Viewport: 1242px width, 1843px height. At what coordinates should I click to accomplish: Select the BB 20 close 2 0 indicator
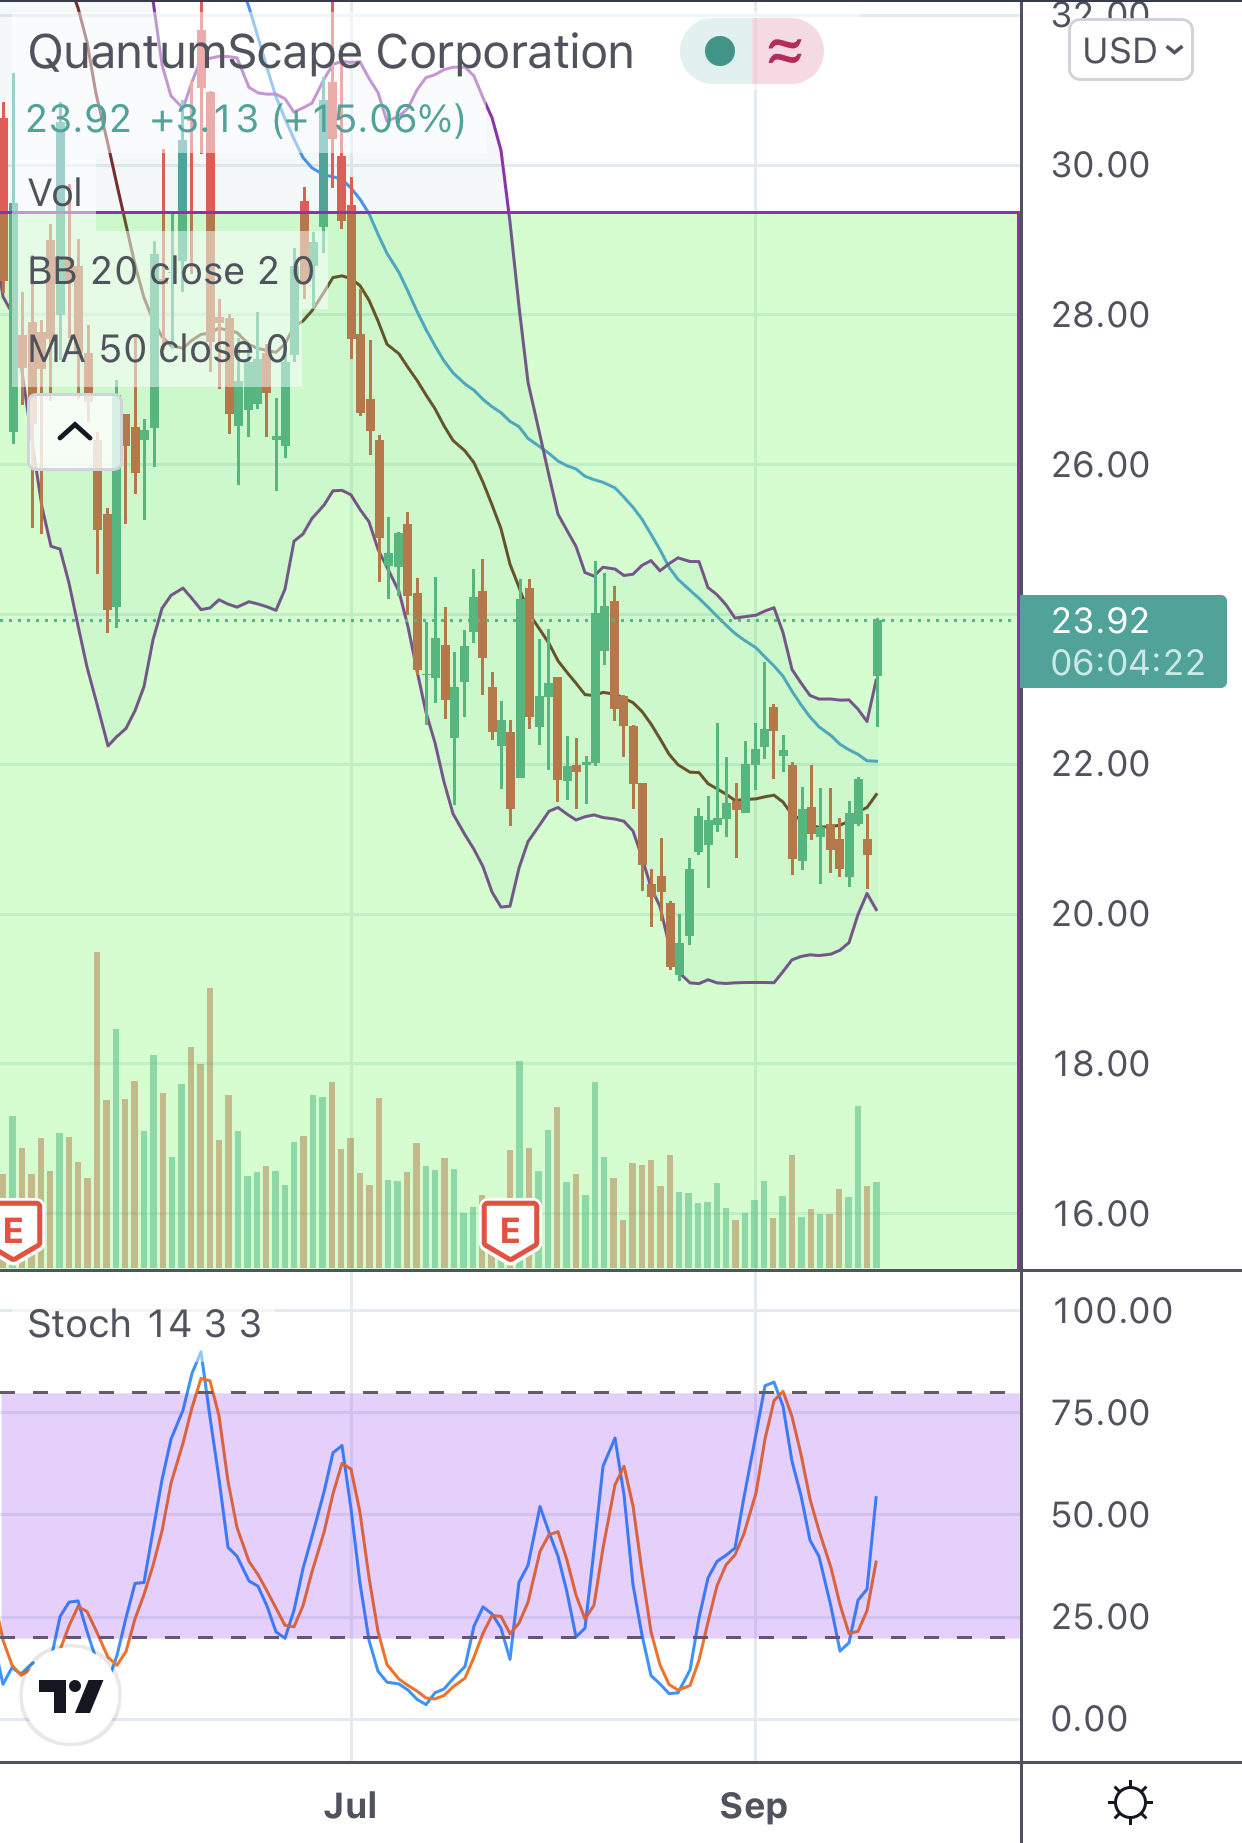(x=171, y=271)
